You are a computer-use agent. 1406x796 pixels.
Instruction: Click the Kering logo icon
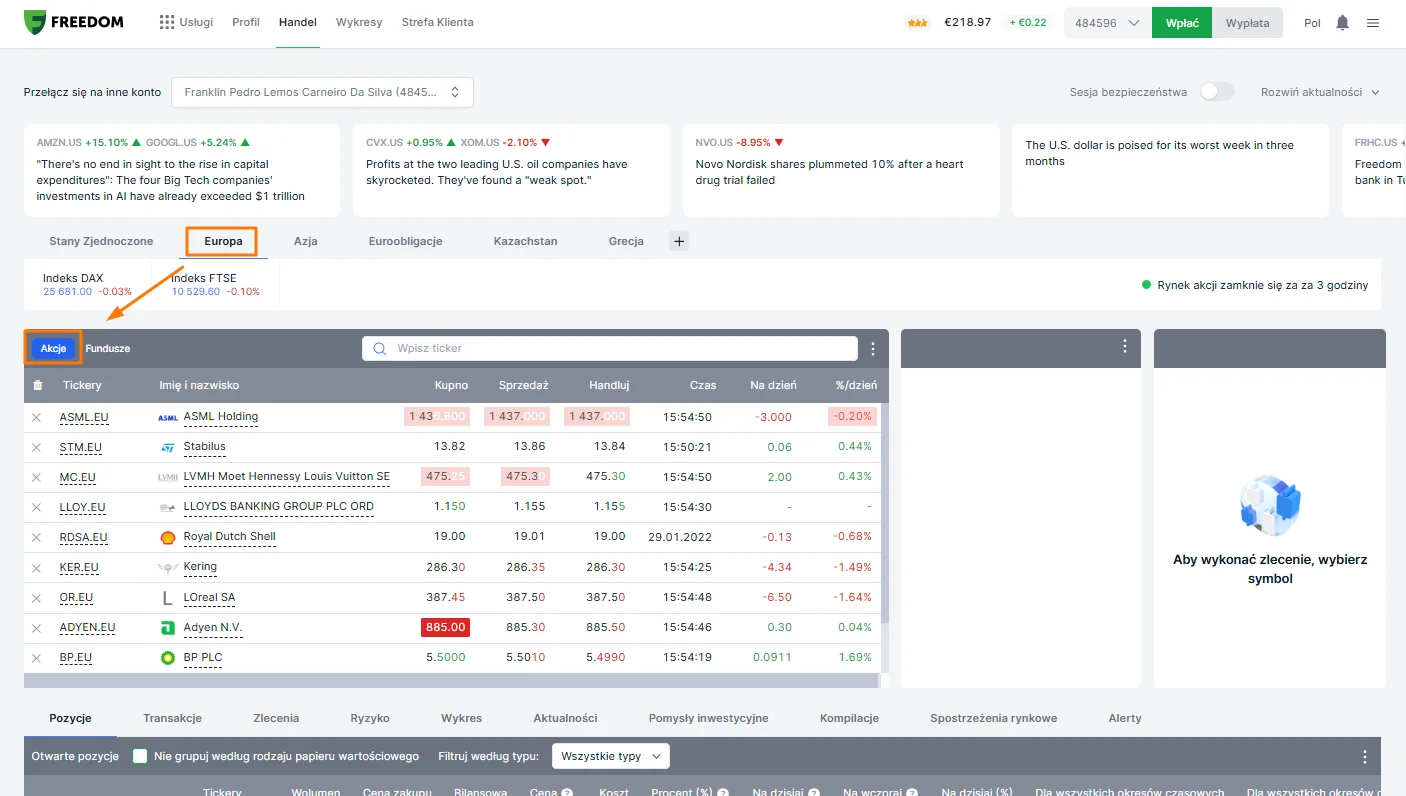(x=168, y=567)
